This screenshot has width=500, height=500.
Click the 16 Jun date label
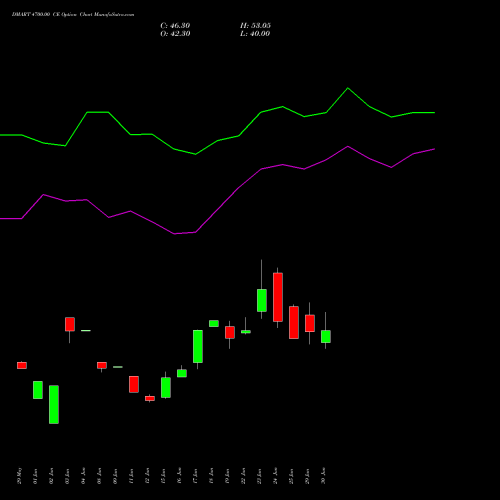tap(179, 476)
